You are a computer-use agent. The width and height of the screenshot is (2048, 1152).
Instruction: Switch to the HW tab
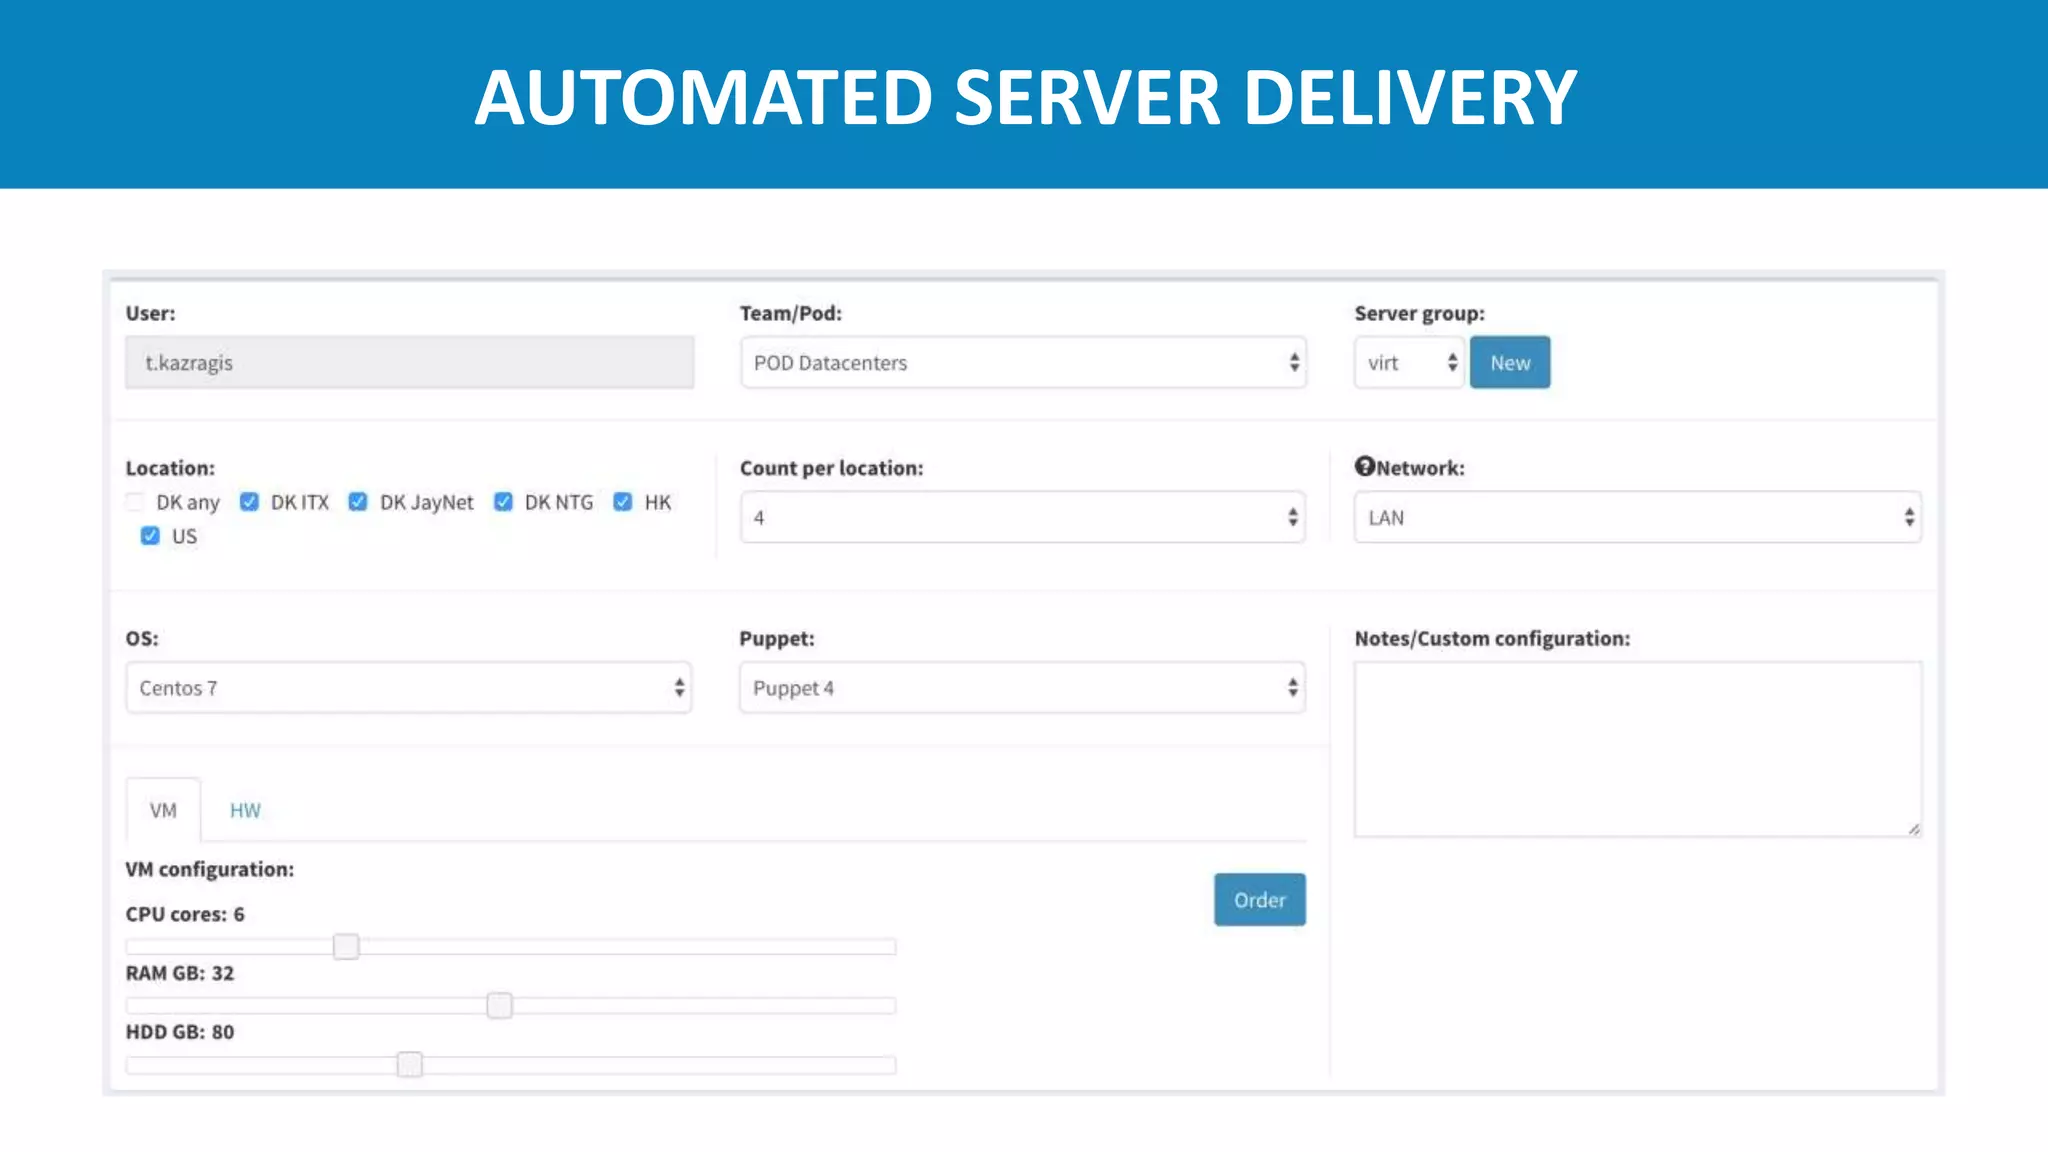245,810
